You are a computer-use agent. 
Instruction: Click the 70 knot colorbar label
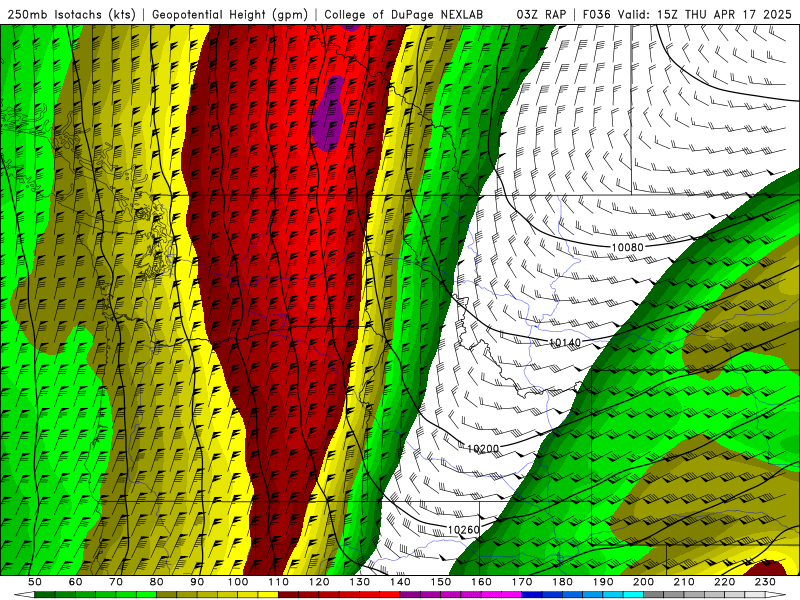pos(116,582)
